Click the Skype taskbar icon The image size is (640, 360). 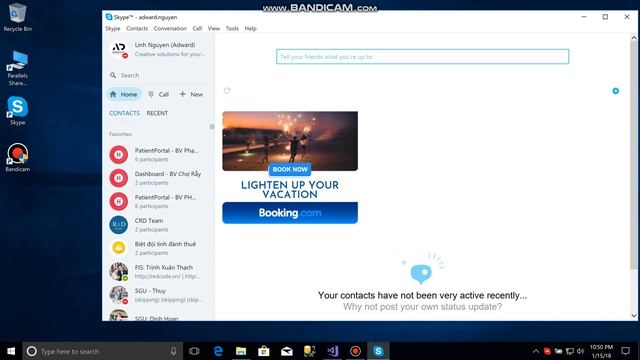pos(378,351)
